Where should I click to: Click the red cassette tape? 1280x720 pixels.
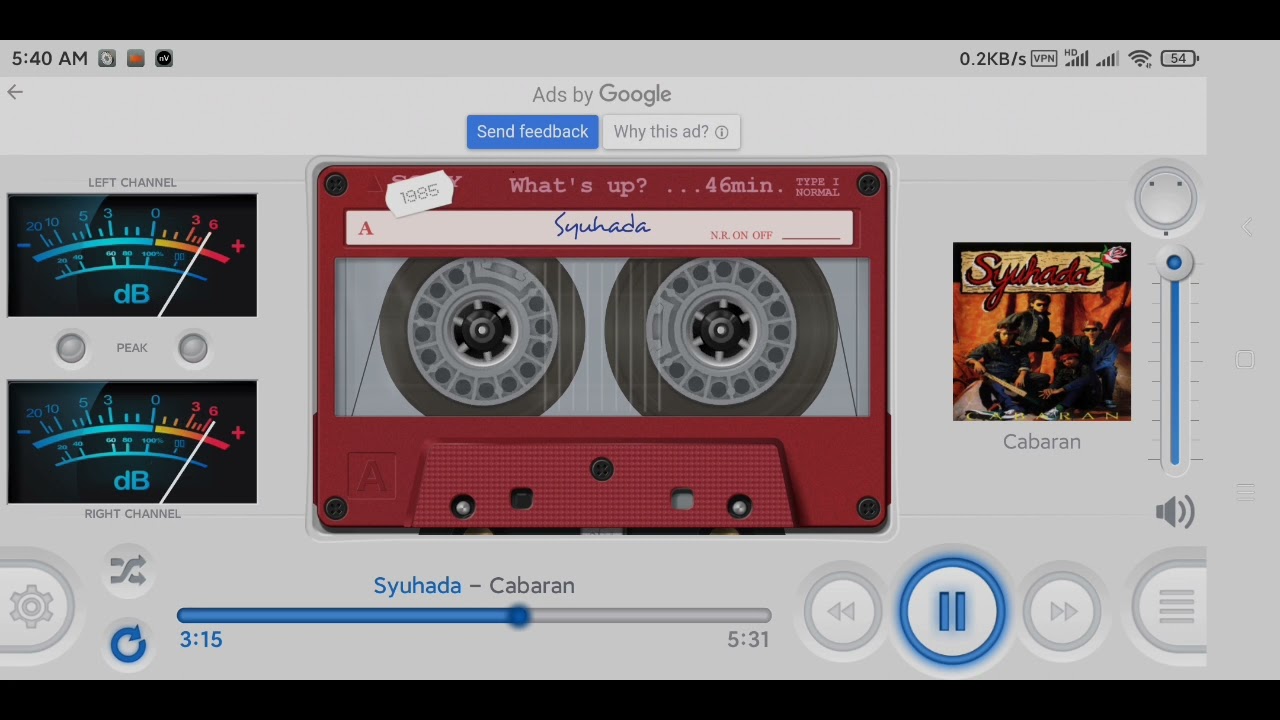602,347
